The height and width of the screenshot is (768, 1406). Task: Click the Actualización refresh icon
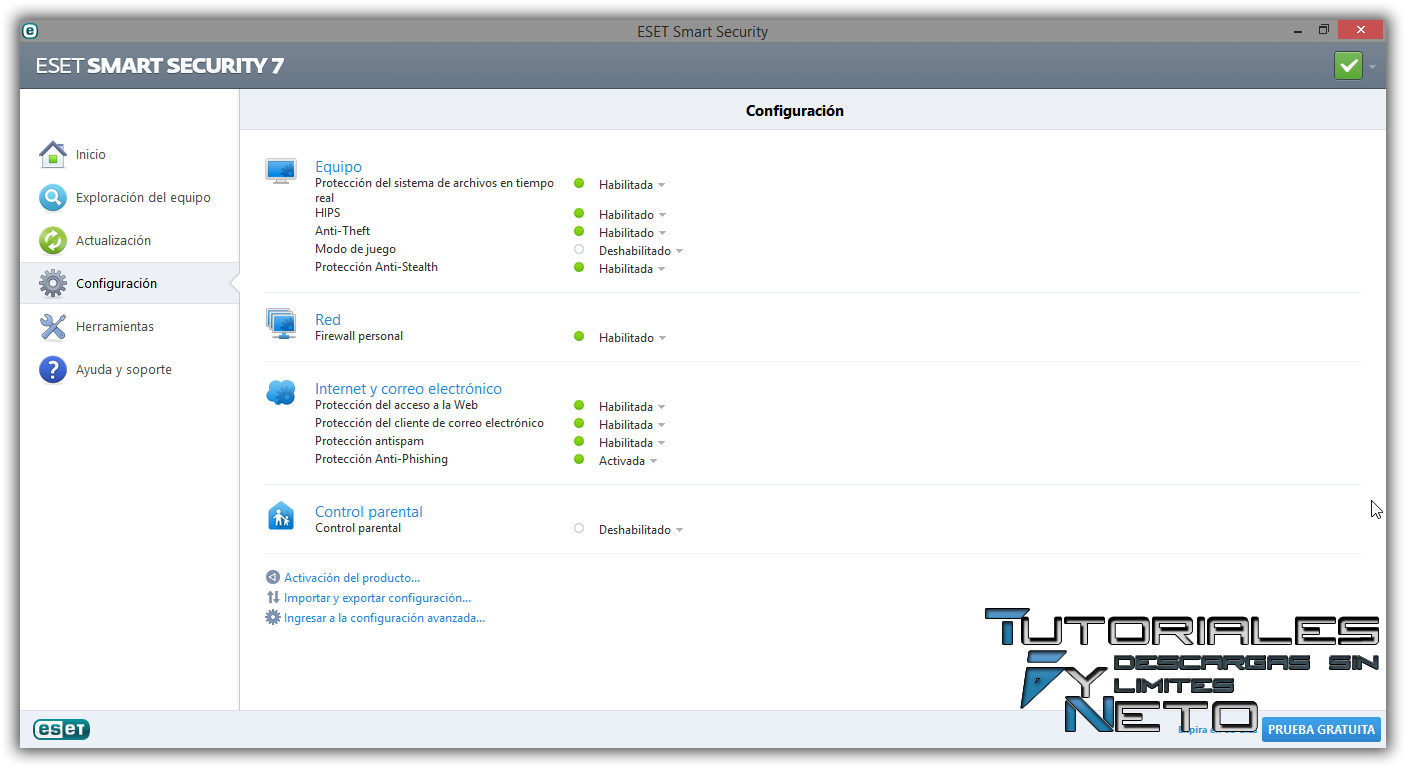point(53,241)
